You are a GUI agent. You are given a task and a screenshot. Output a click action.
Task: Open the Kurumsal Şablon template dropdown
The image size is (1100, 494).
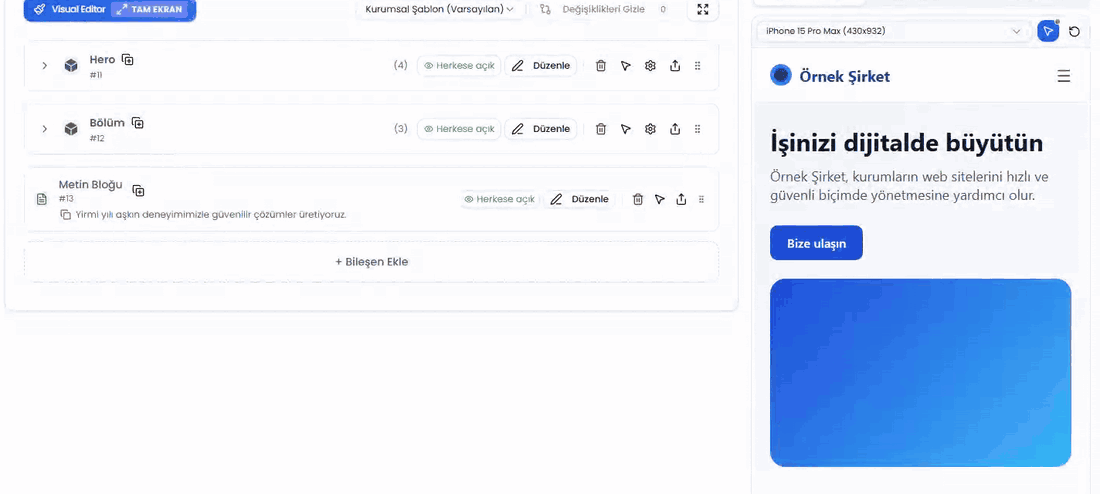(440, 9)
